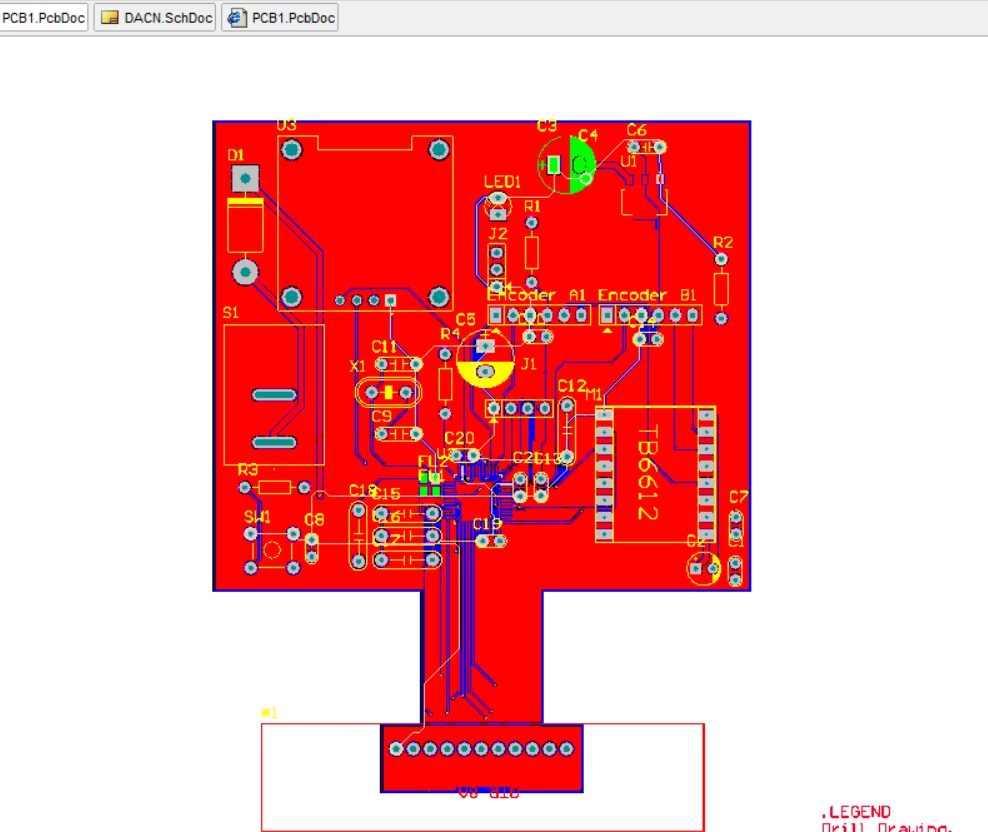Image resolution: width=988 pixels, height=832 pixels.
Task: Select D1 round lower pad
Action: (245, 272)
